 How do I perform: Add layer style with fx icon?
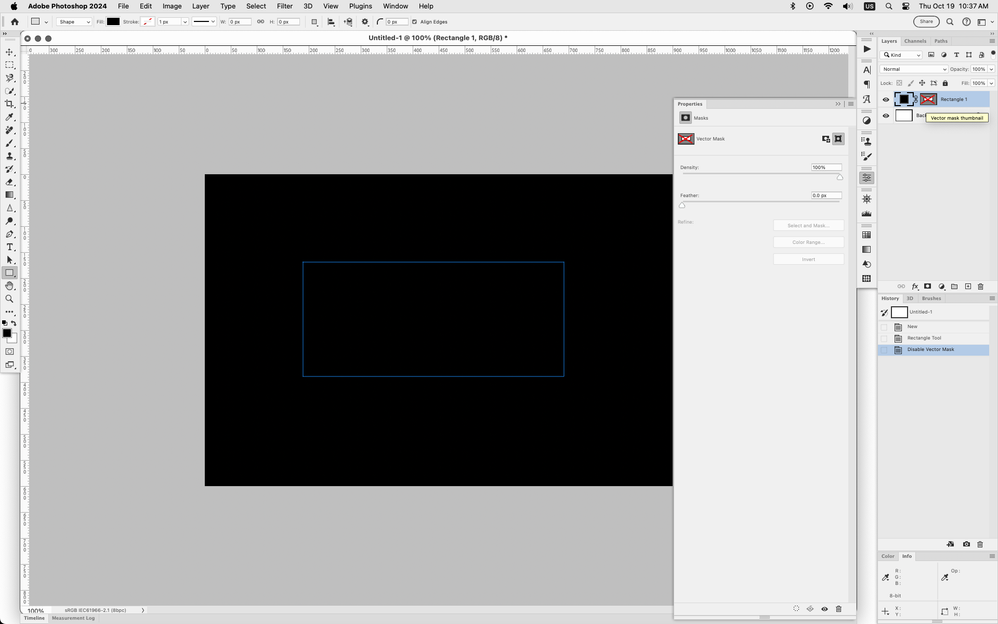(915, 287)
